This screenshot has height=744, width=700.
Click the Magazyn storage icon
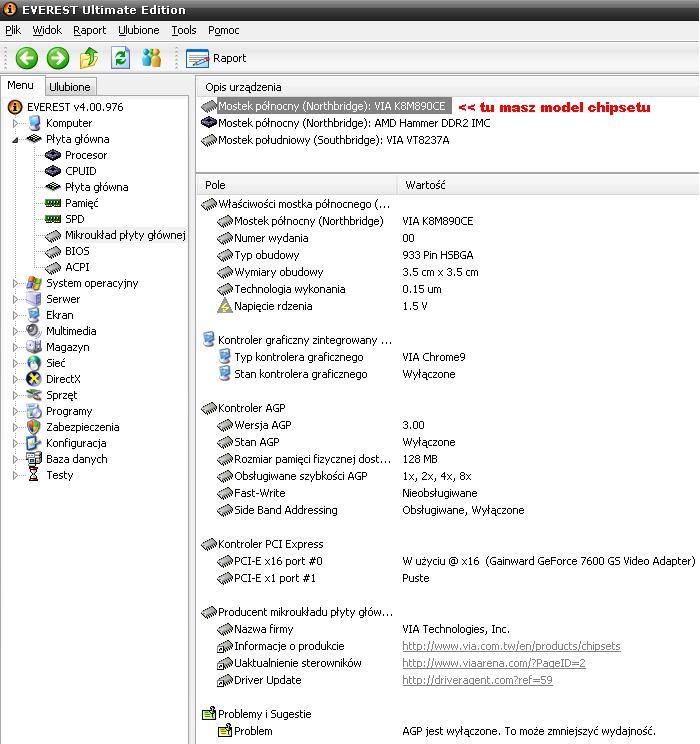coord(34,347)
